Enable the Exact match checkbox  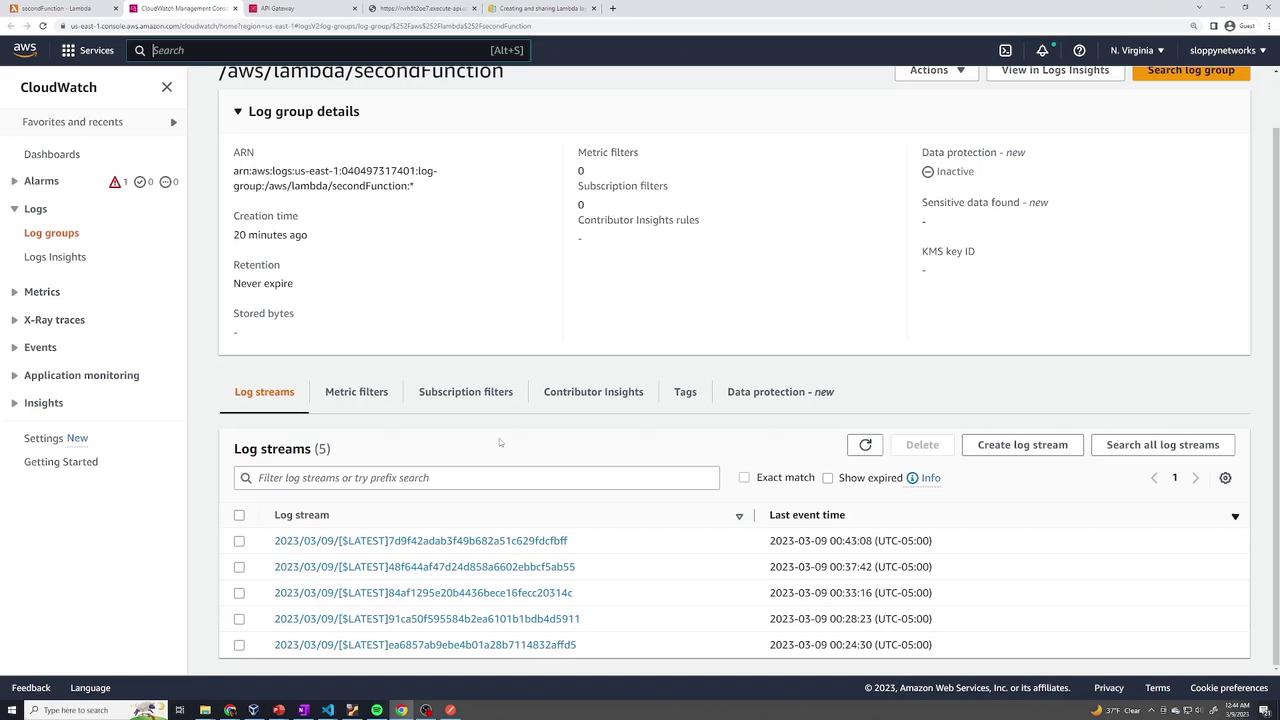point(744,478)
